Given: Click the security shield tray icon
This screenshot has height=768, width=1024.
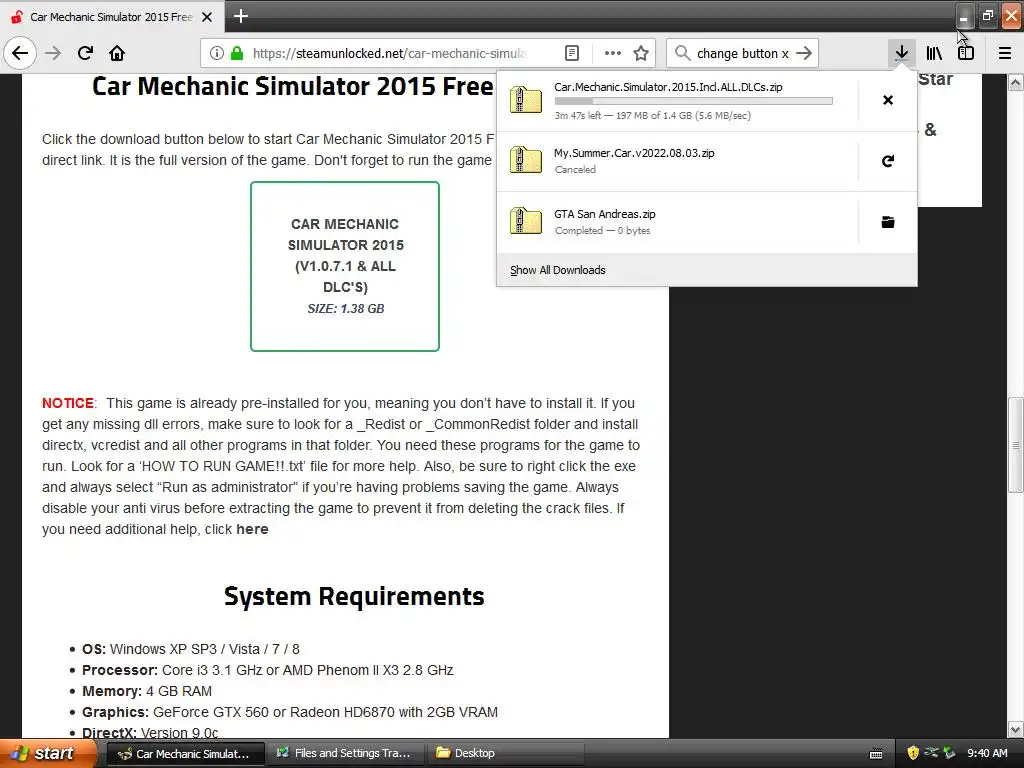Looking at the screenshot, I should click(913, 753).
